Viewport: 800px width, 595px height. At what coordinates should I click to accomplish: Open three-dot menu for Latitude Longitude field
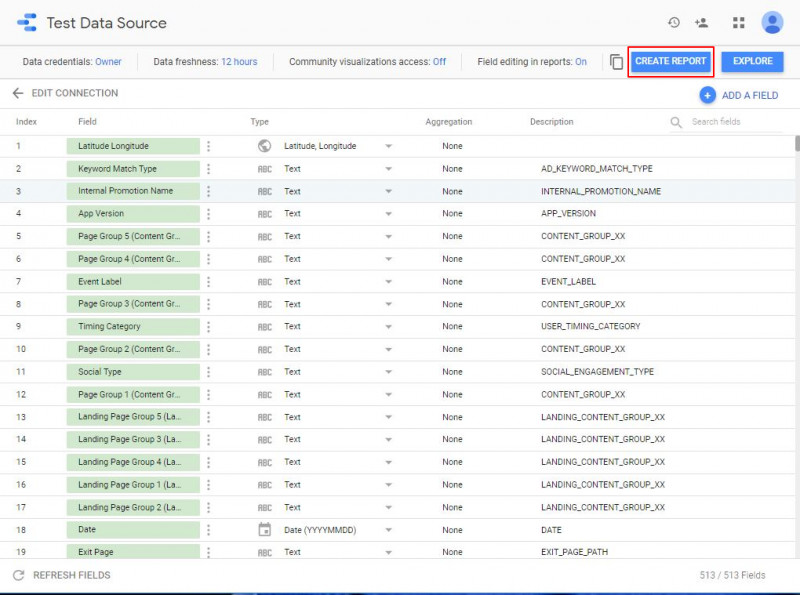pyautogui.click(x=209, y=146)
